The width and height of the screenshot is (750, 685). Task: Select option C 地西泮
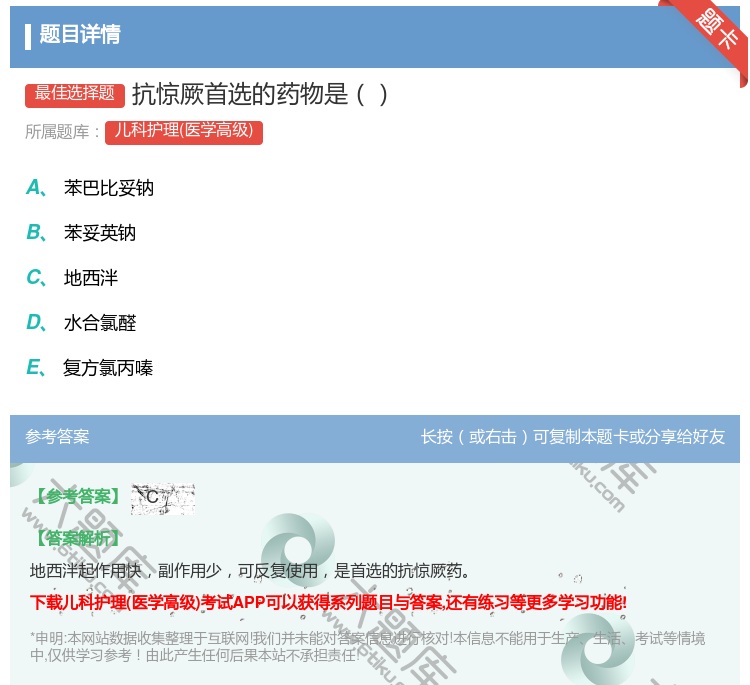(72, 278)
